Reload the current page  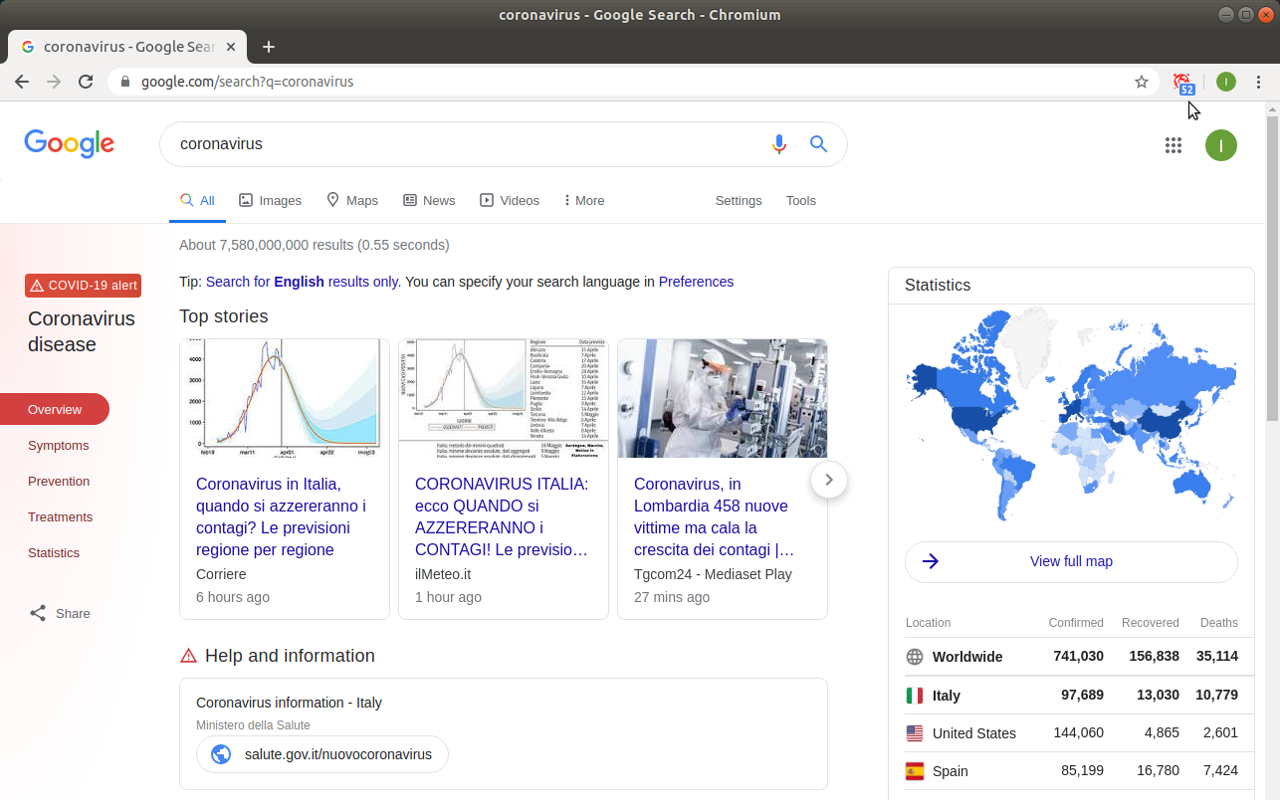(86, 82)
